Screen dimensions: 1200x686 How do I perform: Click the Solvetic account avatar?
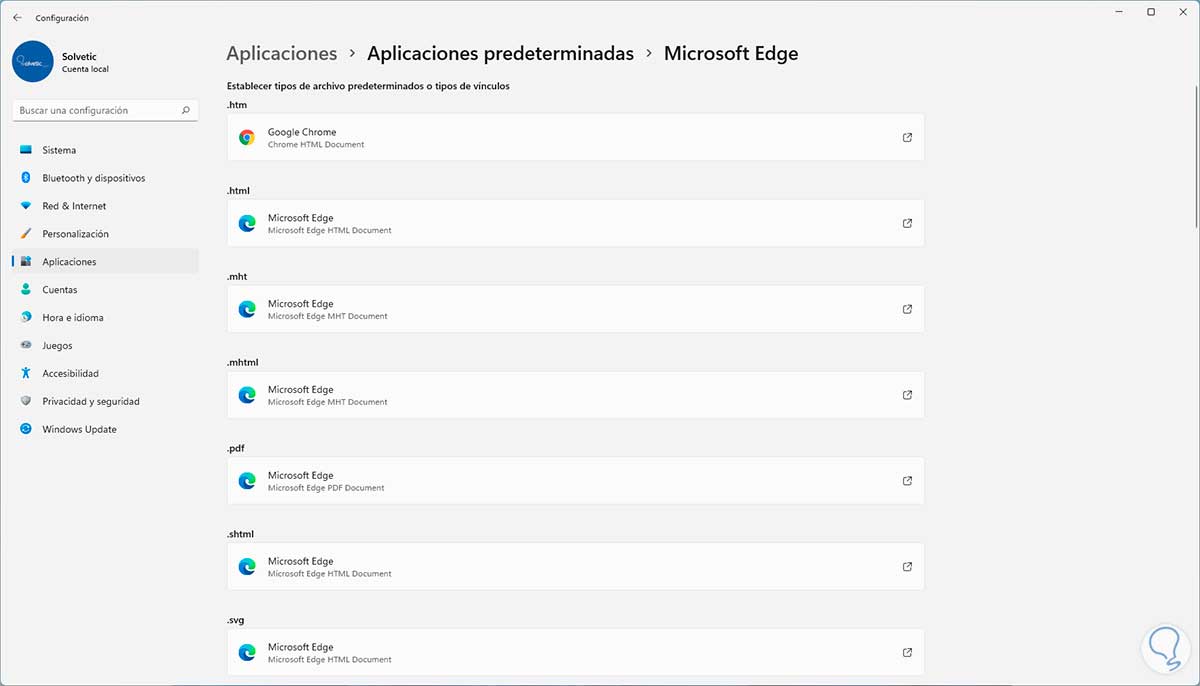coord(33,61)
